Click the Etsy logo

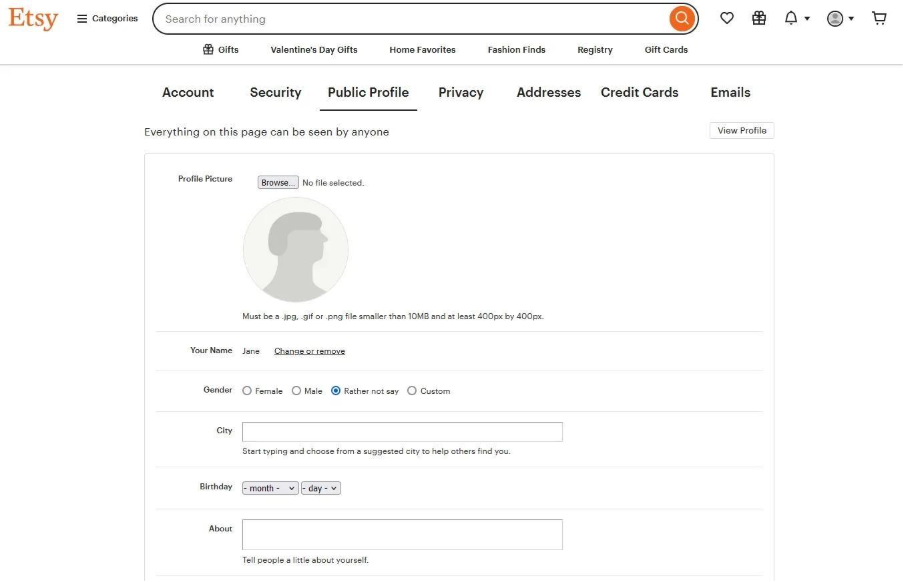click(x=33, y=19)
